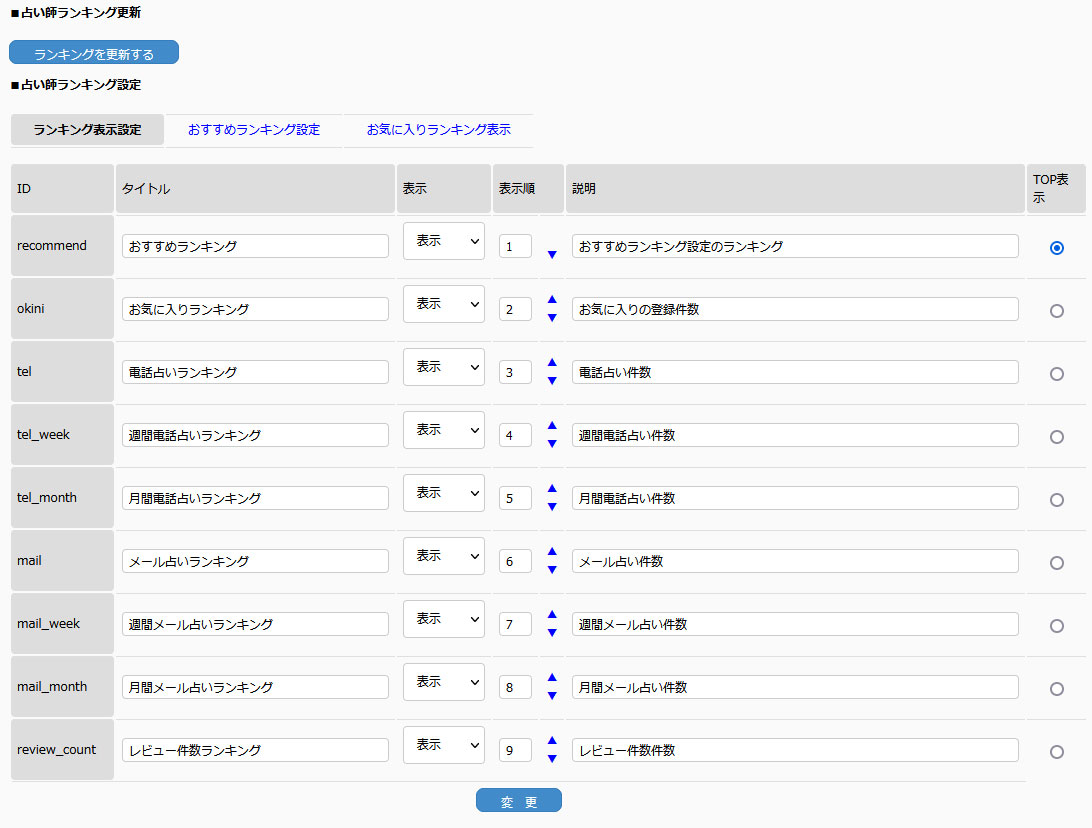
Task: Open the お気に入りランキング表示 tab
Action: (438, 130)
